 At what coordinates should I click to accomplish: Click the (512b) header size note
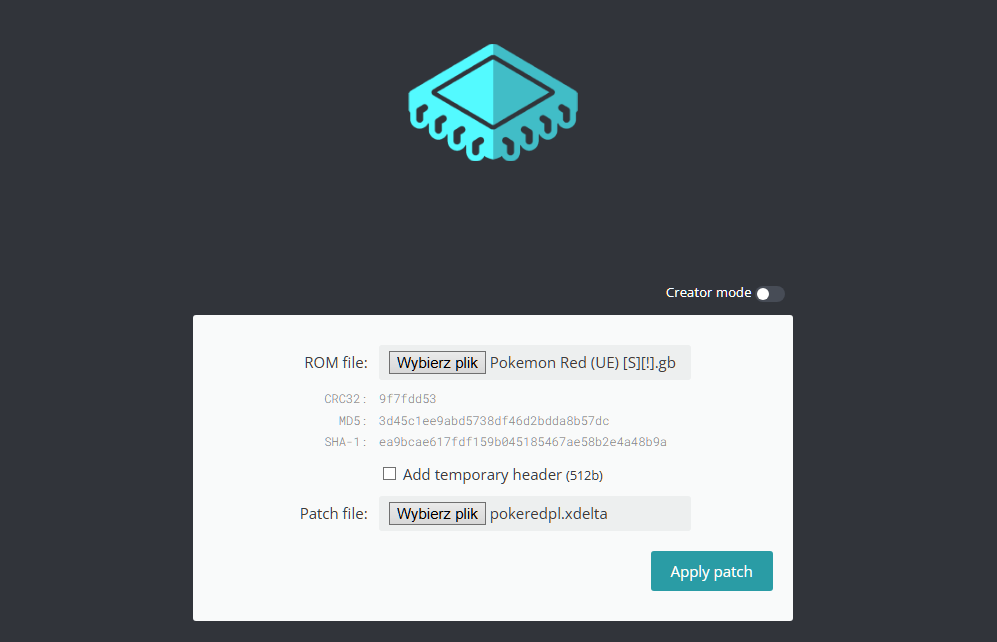(x=584, y=475)
